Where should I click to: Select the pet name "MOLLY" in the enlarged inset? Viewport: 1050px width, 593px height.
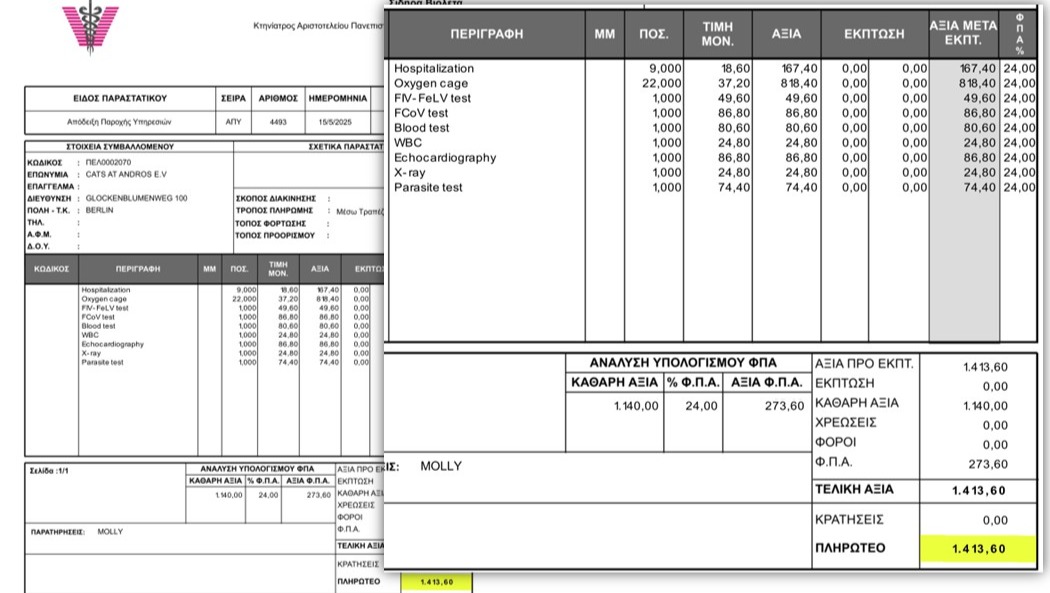(x=441, y=466)
